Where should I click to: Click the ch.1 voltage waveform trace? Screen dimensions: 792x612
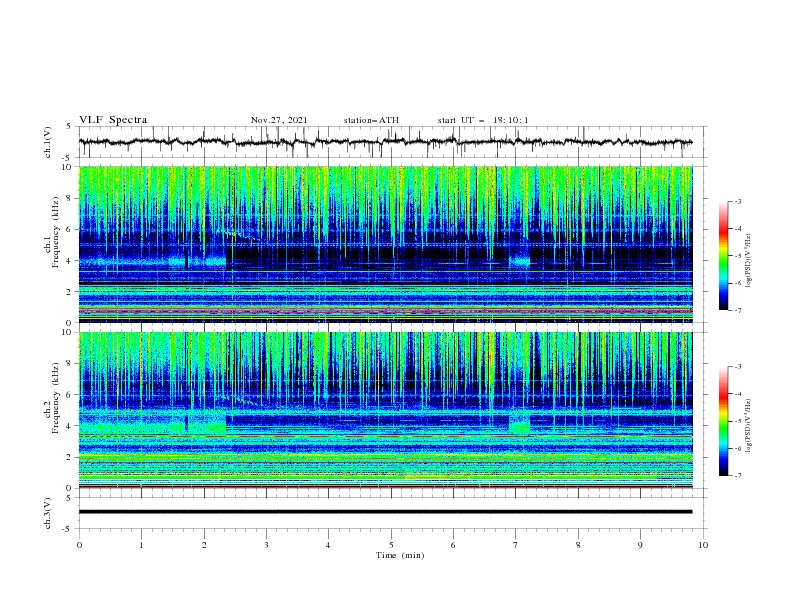385,142
